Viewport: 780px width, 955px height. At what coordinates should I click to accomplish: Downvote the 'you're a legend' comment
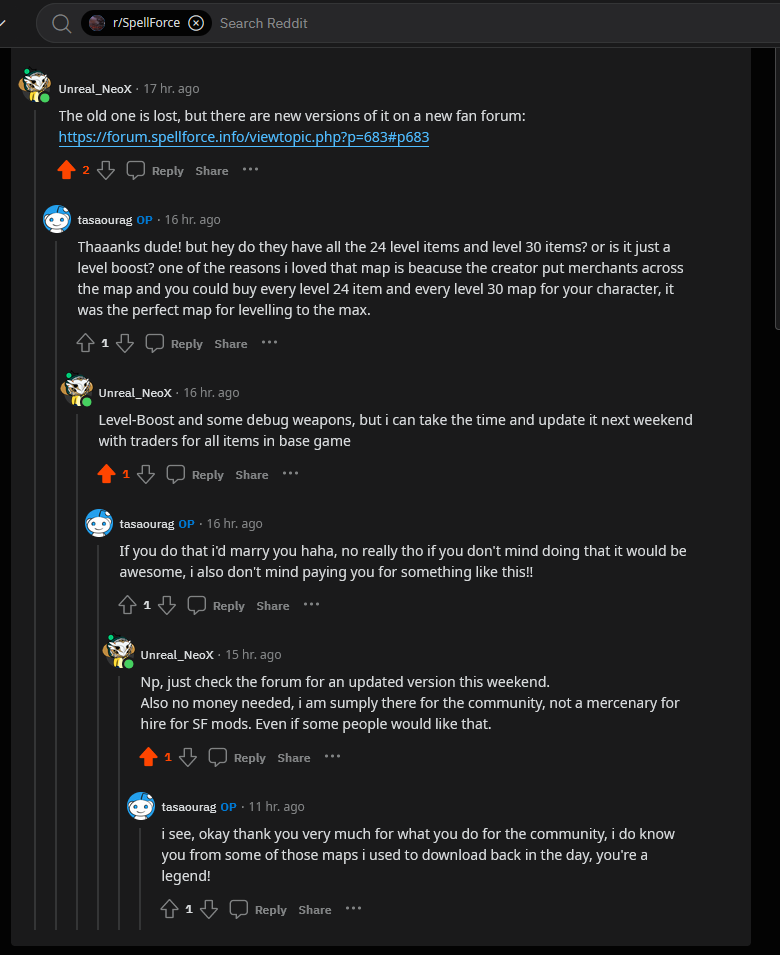[x=209, y=910]
